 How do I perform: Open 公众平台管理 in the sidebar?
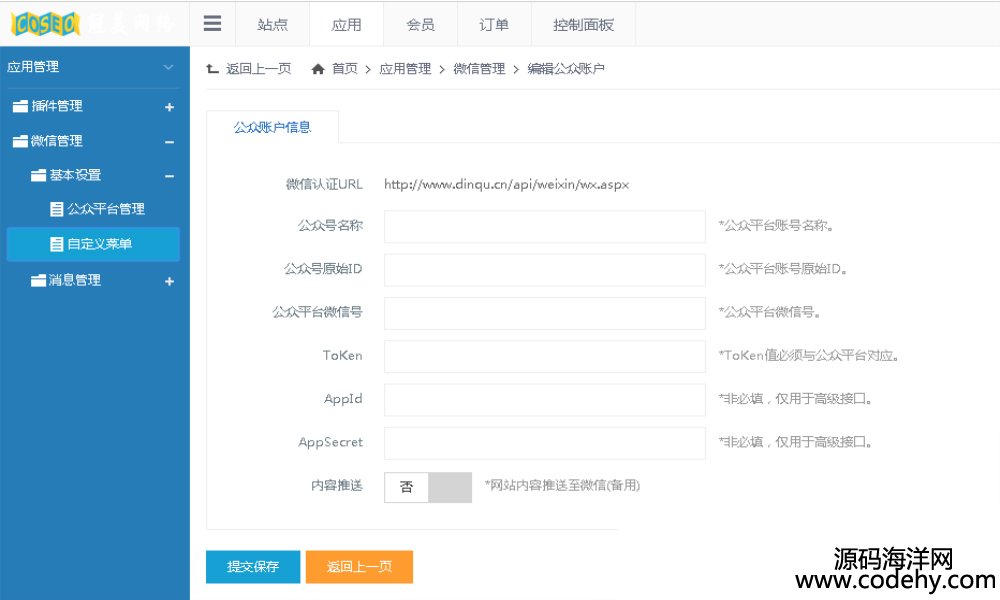[106, 209]
